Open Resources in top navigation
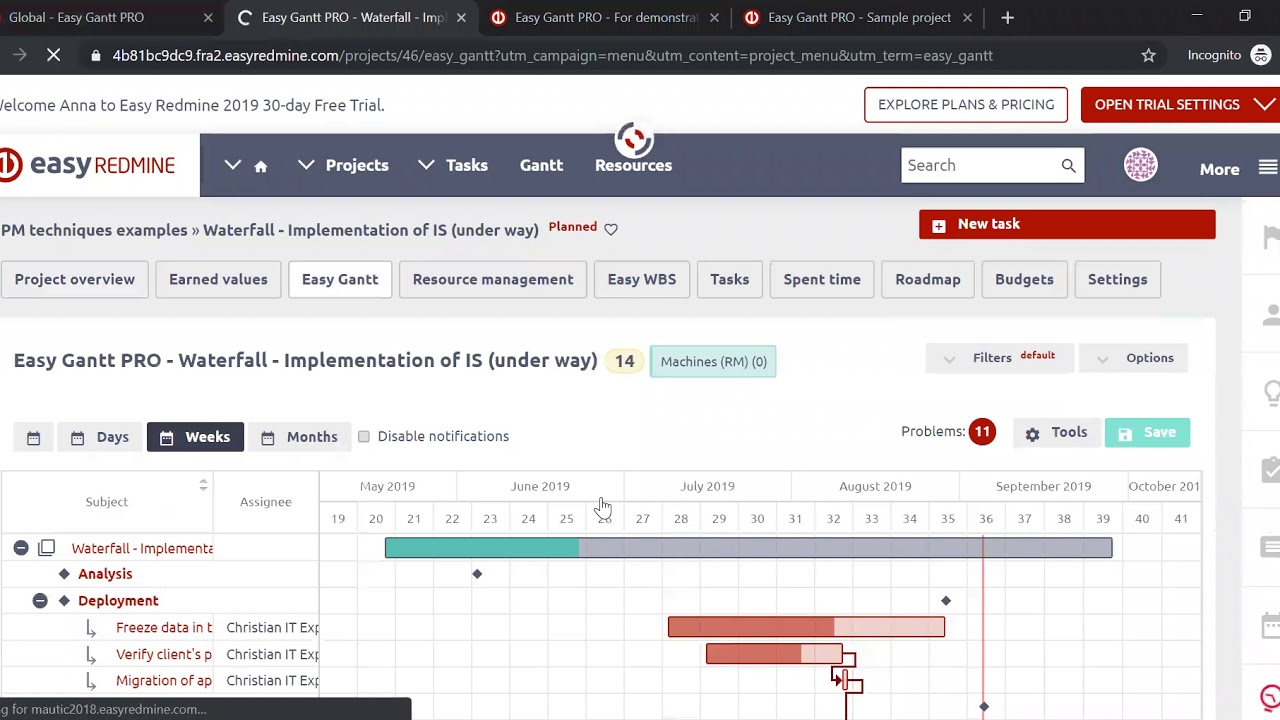 click(633, 166)
